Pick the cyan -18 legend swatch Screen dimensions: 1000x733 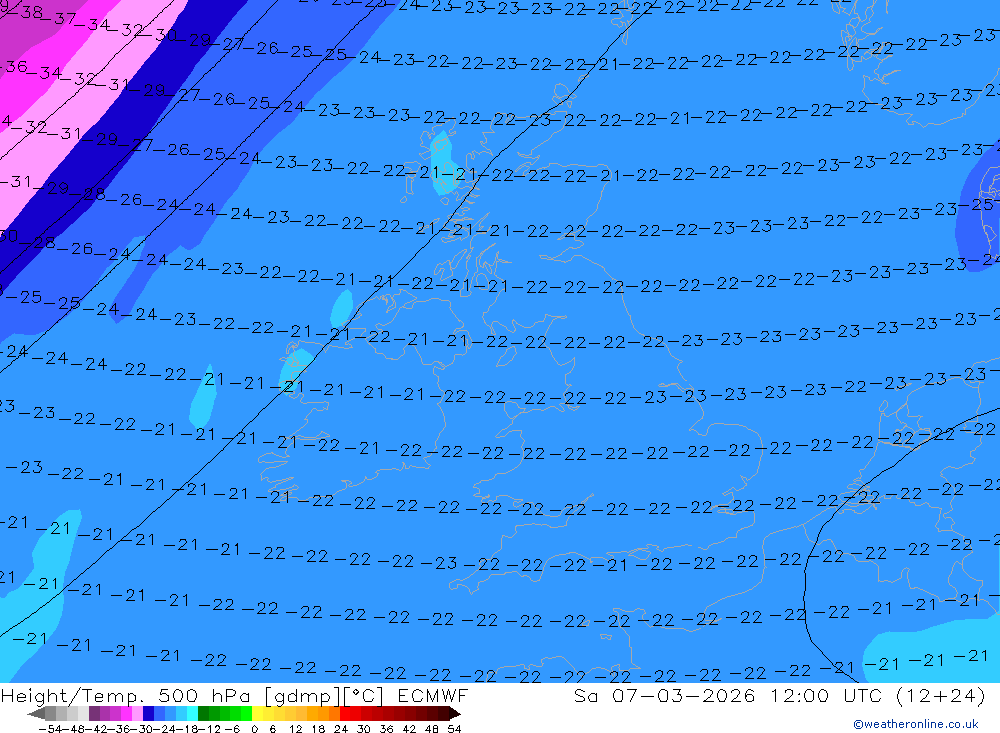pos(193,713)
